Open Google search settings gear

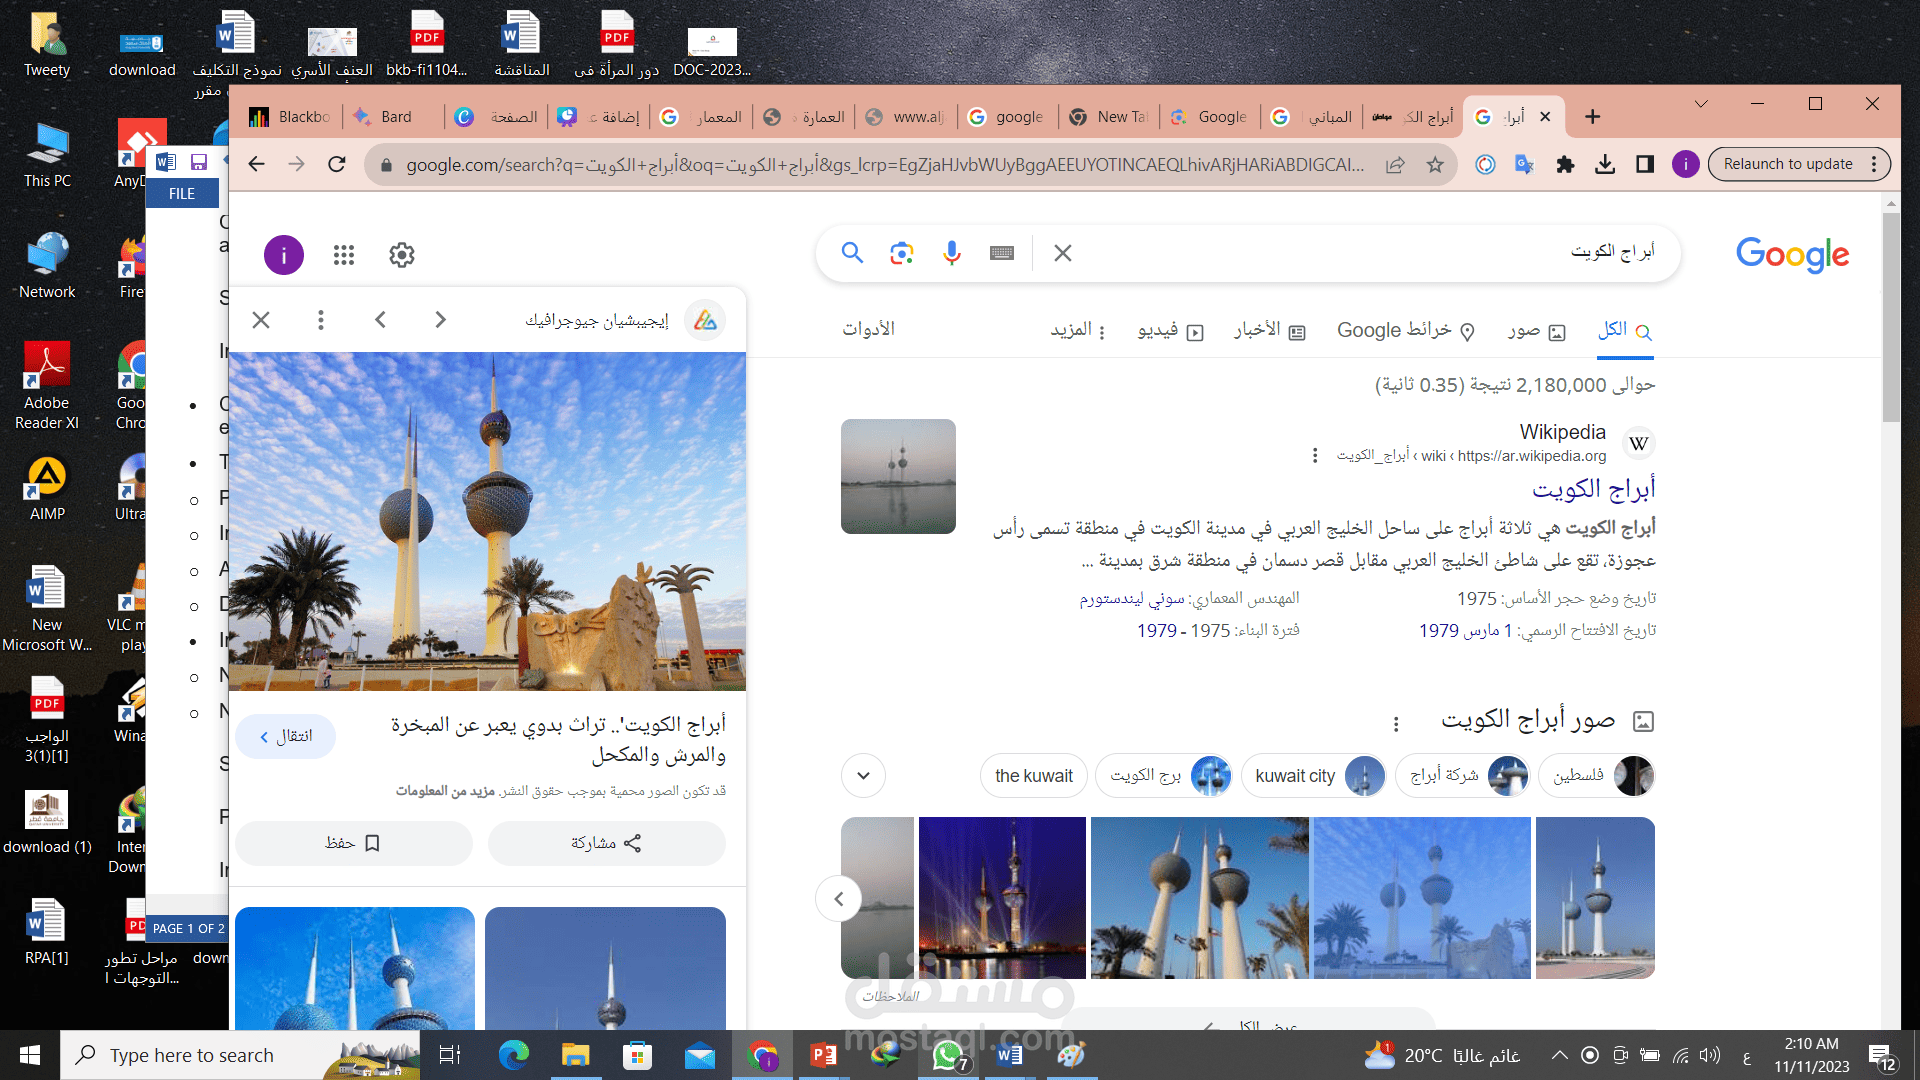(x=402, y=255)
